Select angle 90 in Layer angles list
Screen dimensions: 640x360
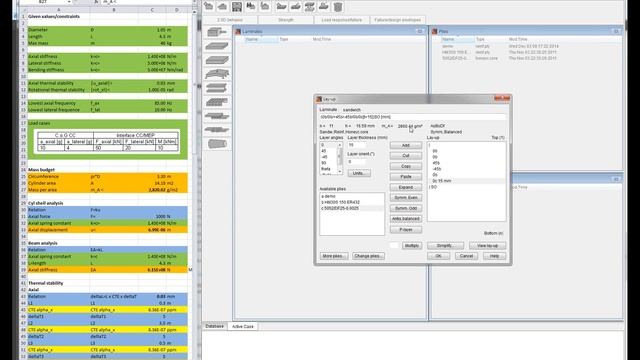click(x=324, y=163)
